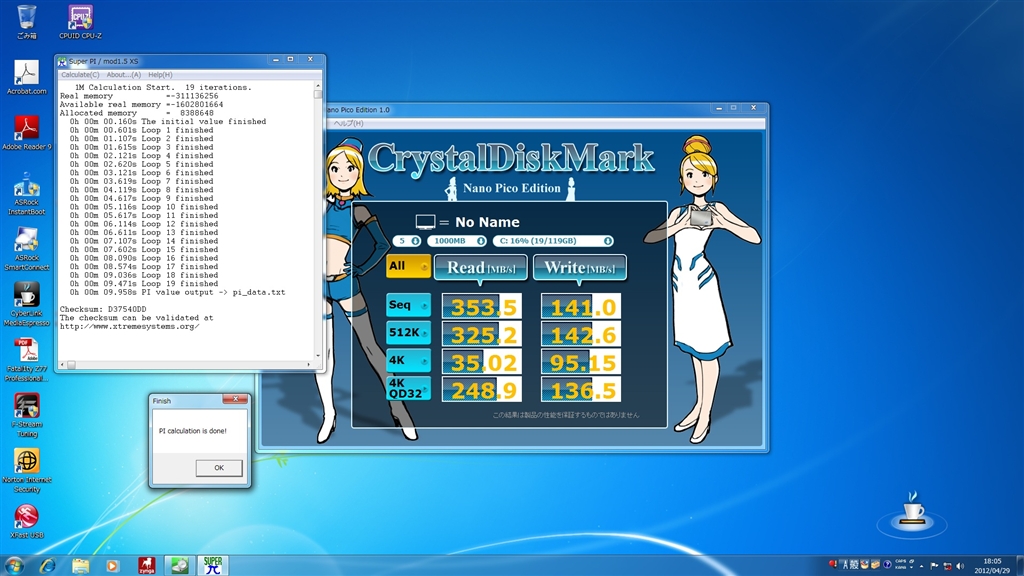Viewport: 1024px width, 576px height.
Task: Open the Acrobat.com desktop icon
Action: point(27,77)
